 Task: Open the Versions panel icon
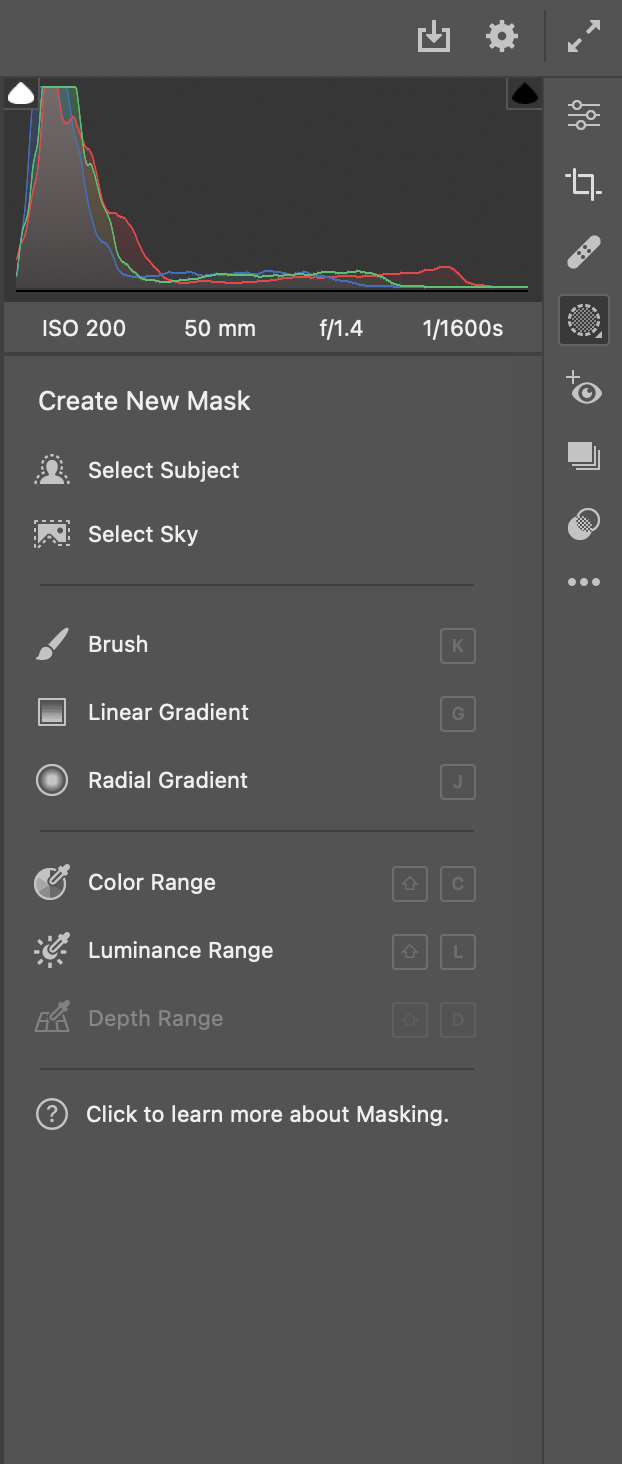583,523
